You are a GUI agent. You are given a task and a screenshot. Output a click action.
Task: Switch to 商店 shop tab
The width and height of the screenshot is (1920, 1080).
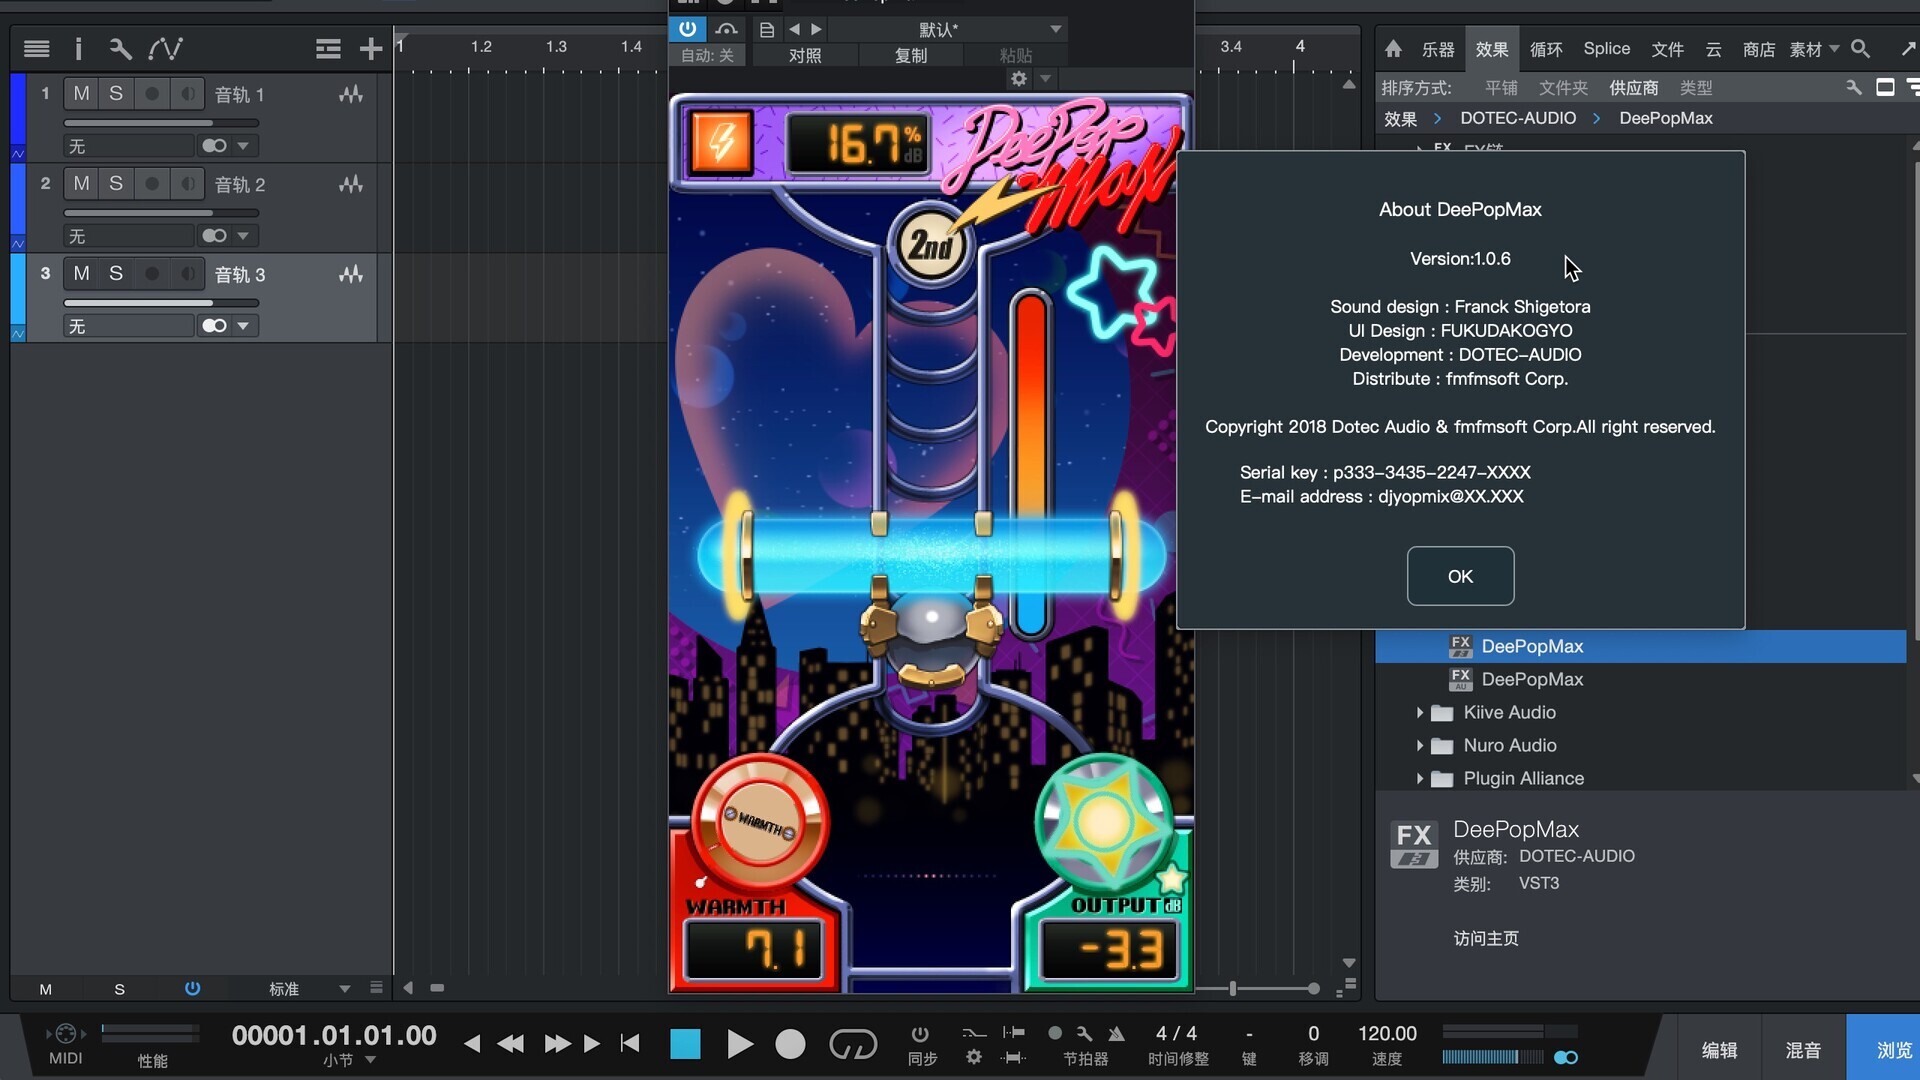point(1758,49)
